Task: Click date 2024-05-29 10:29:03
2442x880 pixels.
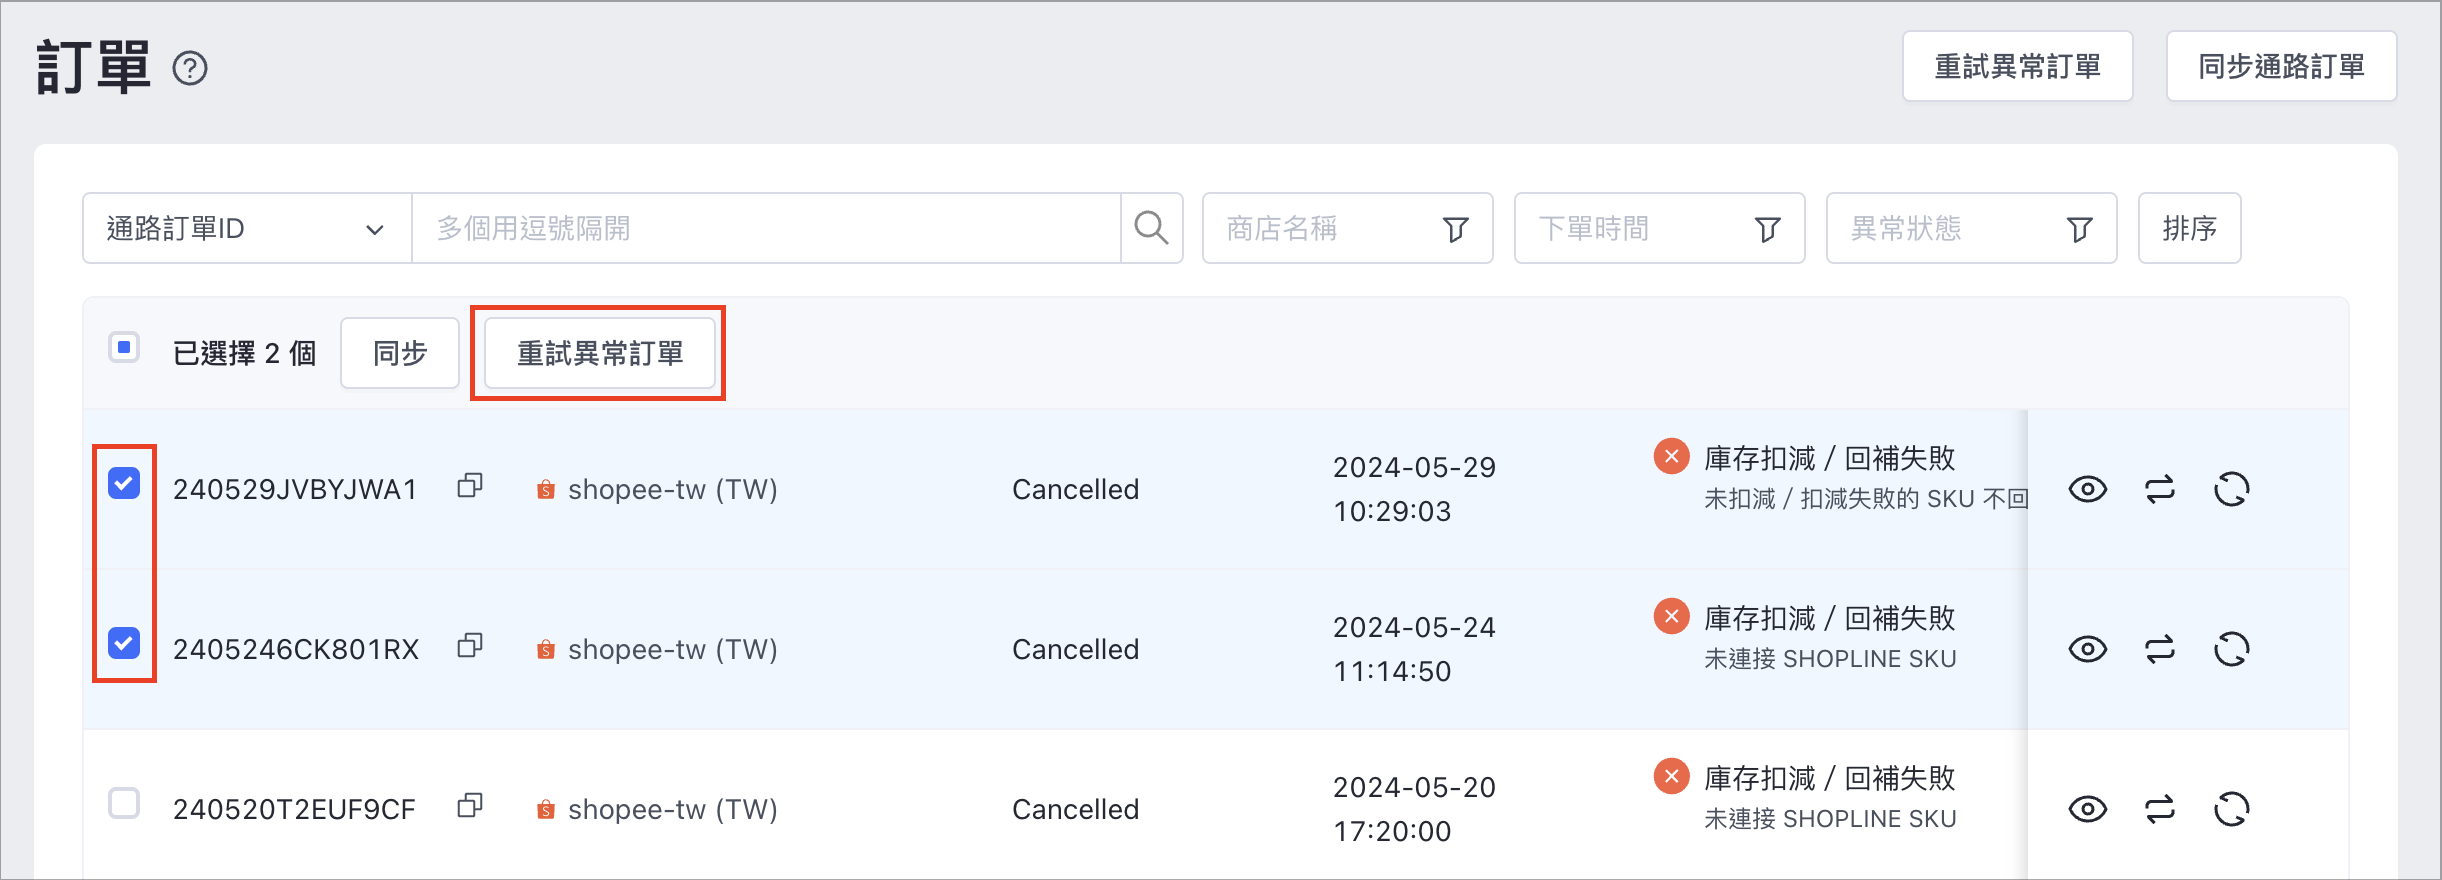Action: pyautogui.click(x=1414, y=489)
